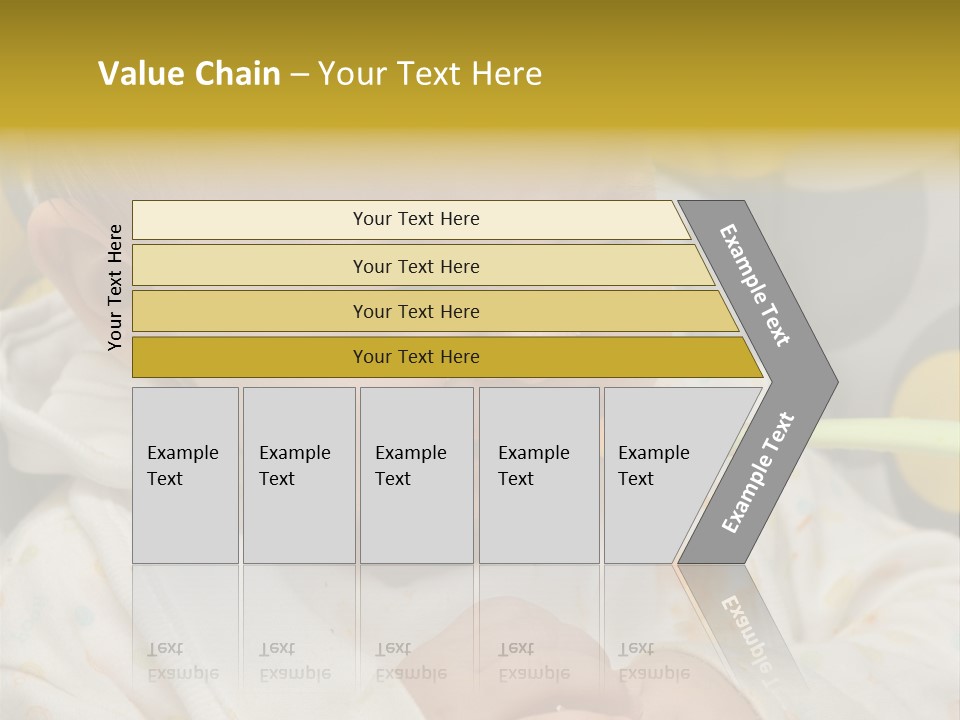The width and height of the screenshot is (960, 720).
Task: Click the mirrored reflection text under the fourth box
Action: click(x=534, y=661)
